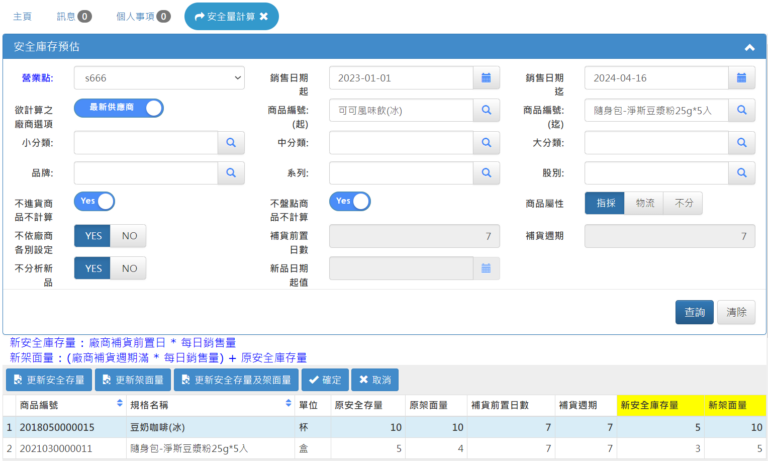This screenshot has width=768, height=461.
Task: Go to 主頁 tab
Action: point(22,17)
